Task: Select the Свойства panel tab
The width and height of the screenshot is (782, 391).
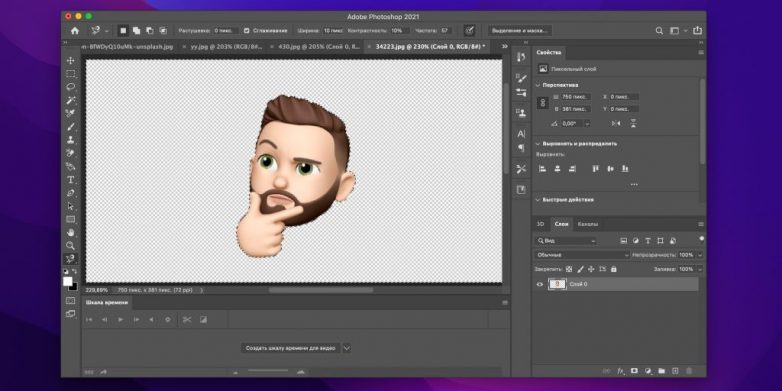Action: point(549,52)
